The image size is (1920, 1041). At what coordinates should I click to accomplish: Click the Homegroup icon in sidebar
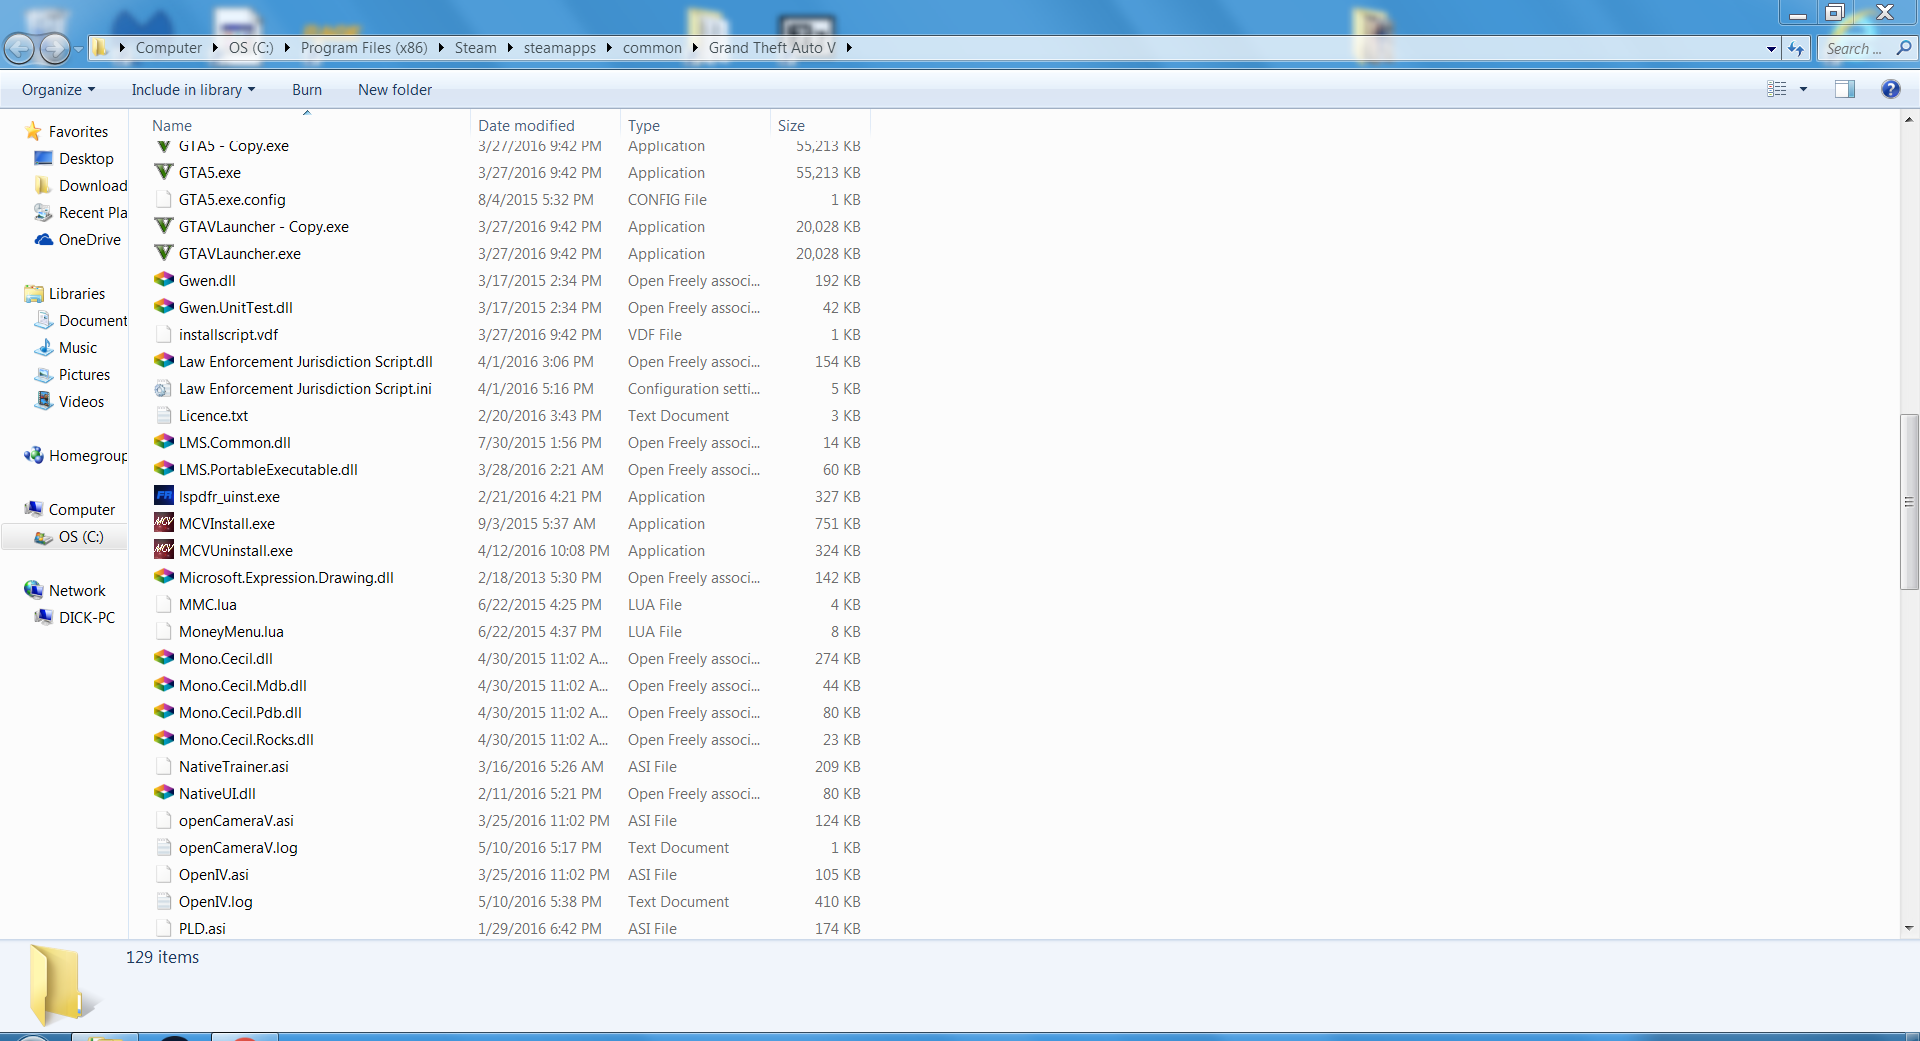coord(34,455)
